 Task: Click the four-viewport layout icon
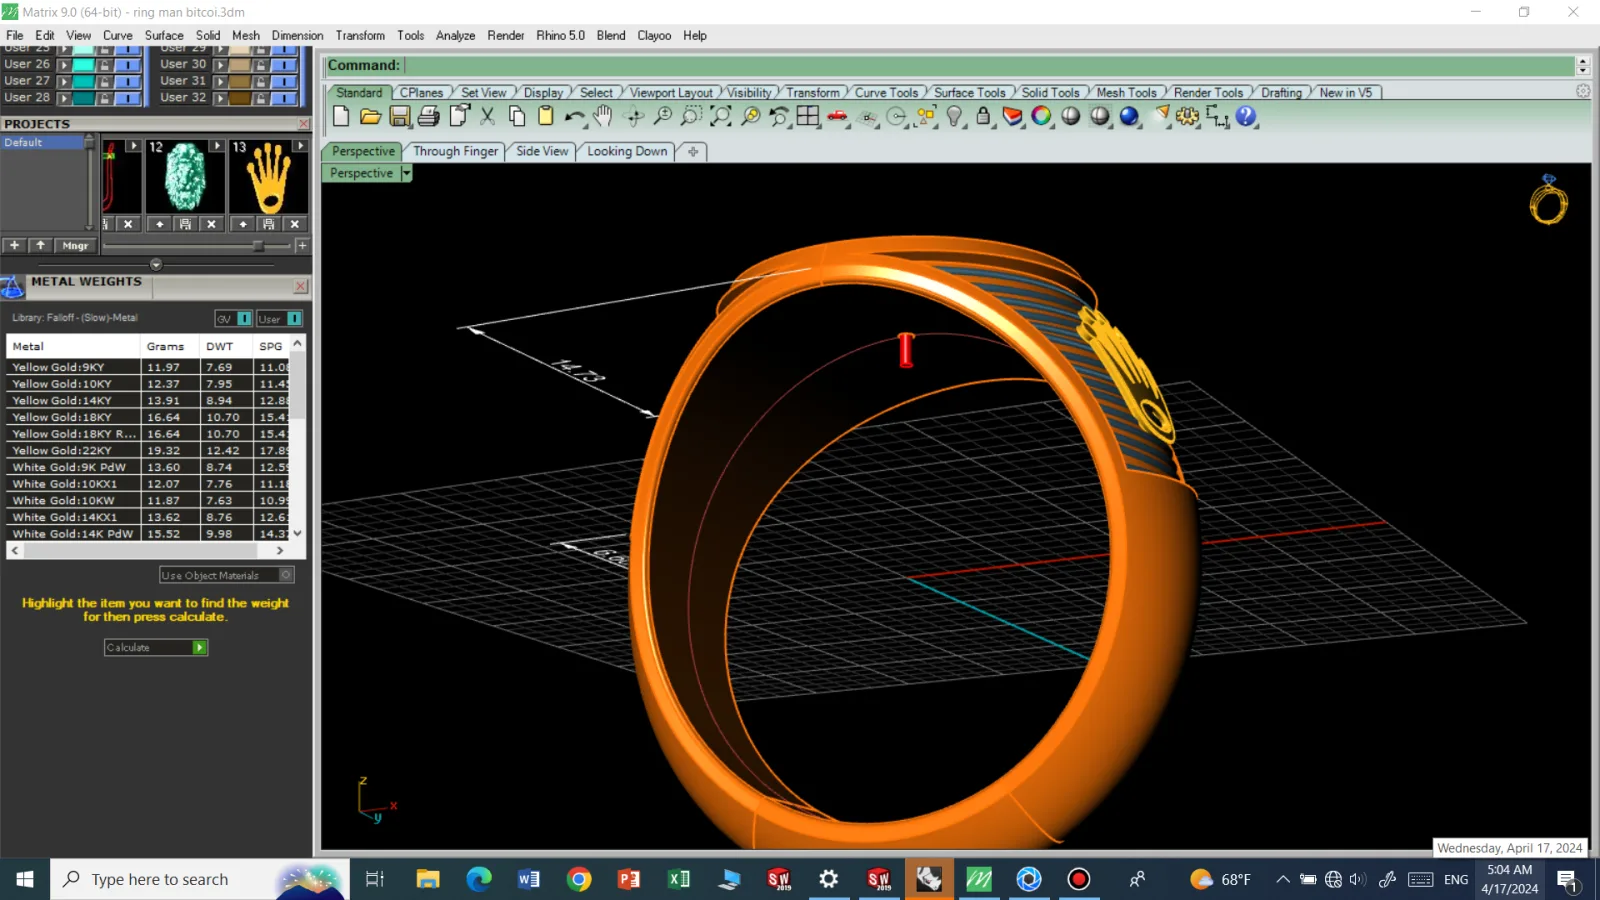tap(808, 116)
